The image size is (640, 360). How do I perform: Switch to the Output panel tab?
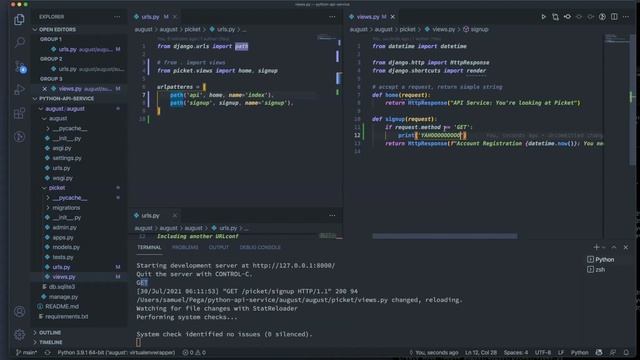click(x=219, y=247)
